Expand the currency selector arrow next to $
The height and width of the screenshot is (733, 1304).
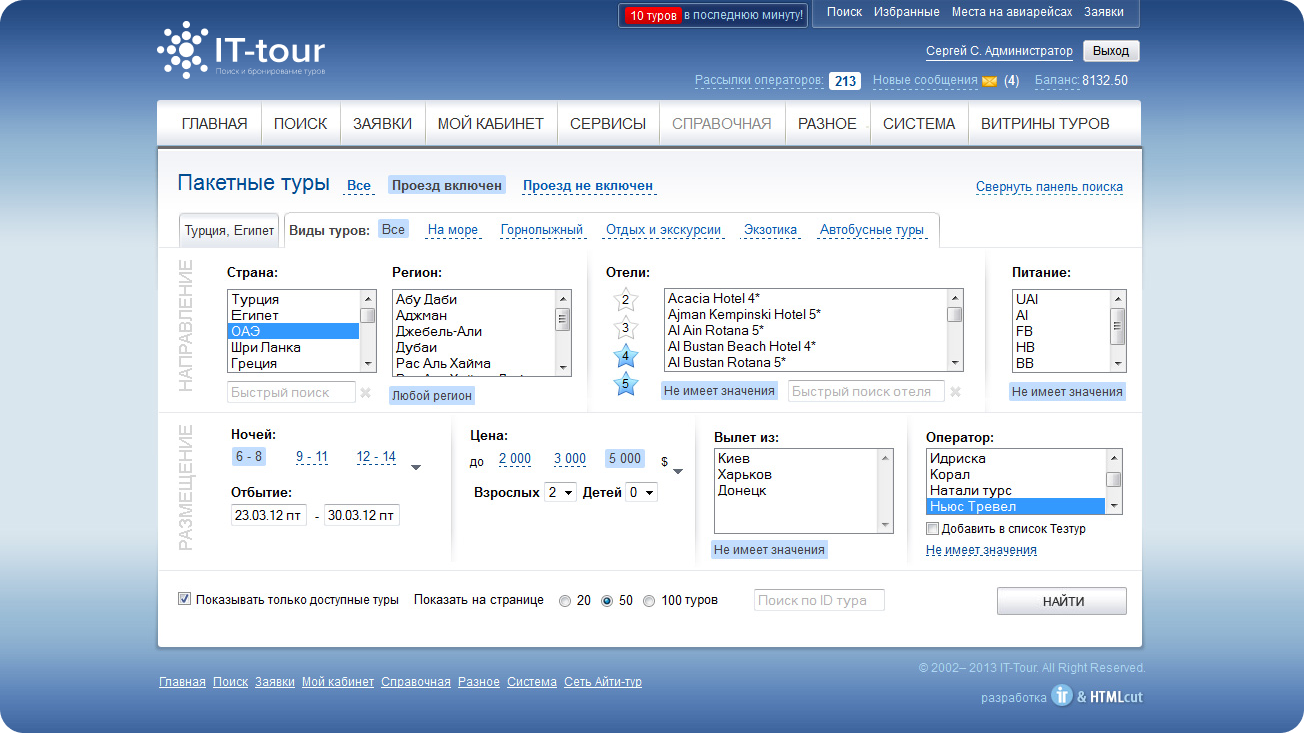(x=678, y=471)
